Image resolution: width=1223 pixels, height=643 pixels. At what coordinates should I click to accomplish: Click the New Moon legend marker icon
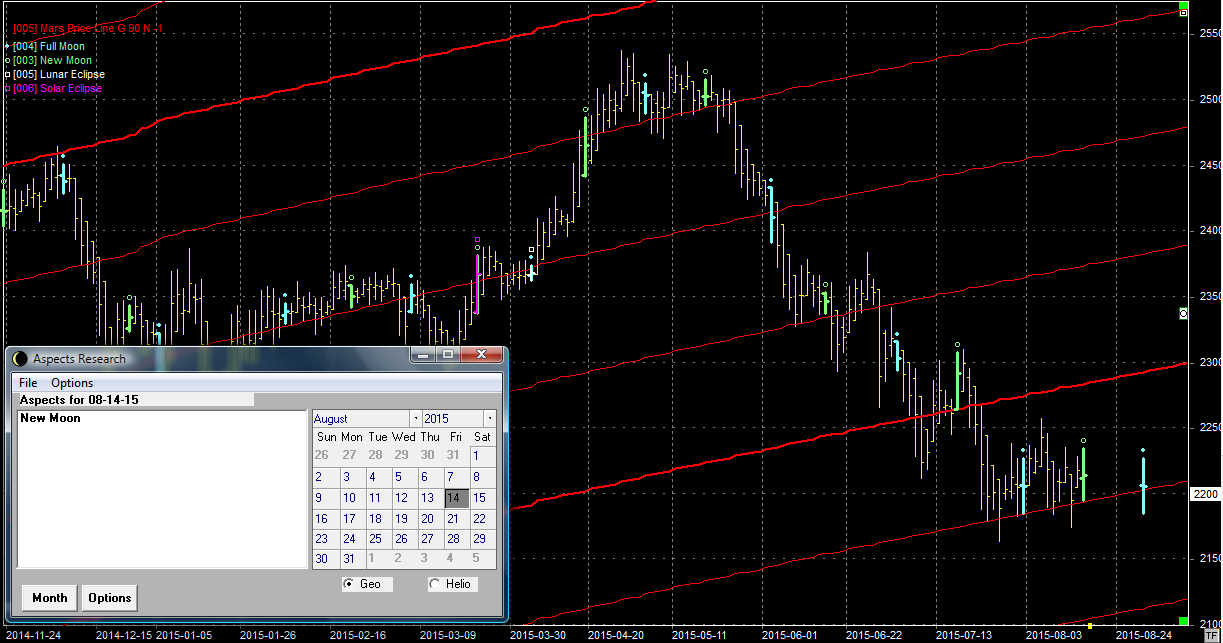coord(7,61)
